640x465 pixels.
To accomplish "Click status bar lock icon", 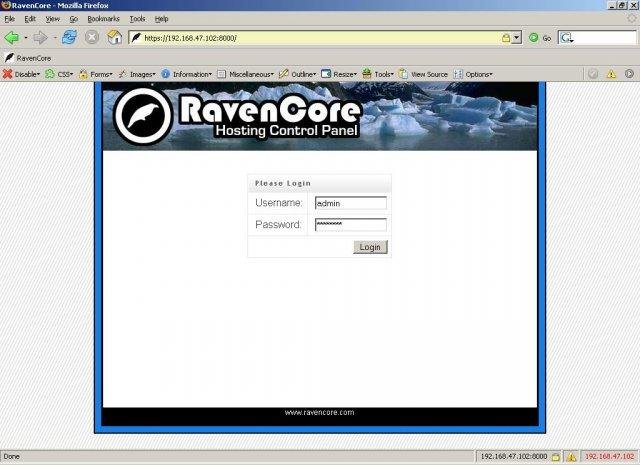I will click(x=556, y=456).
